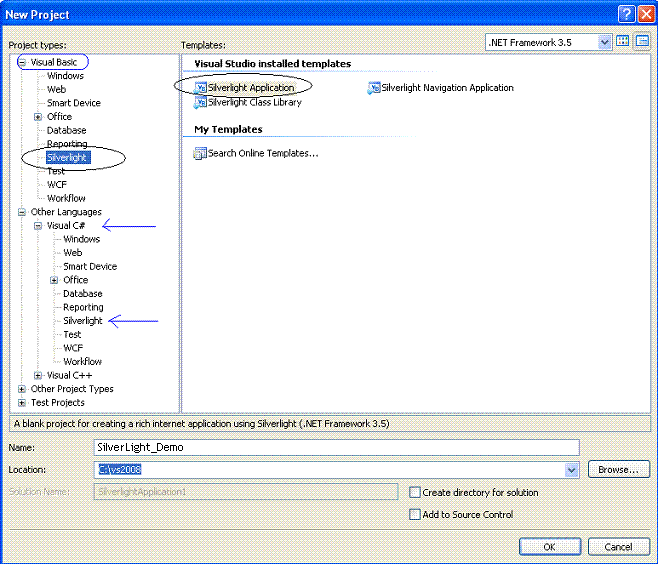Viewport: 658px width, 564px height.
Task: Select Office label under Visual C#
Action: pos(76,280)
